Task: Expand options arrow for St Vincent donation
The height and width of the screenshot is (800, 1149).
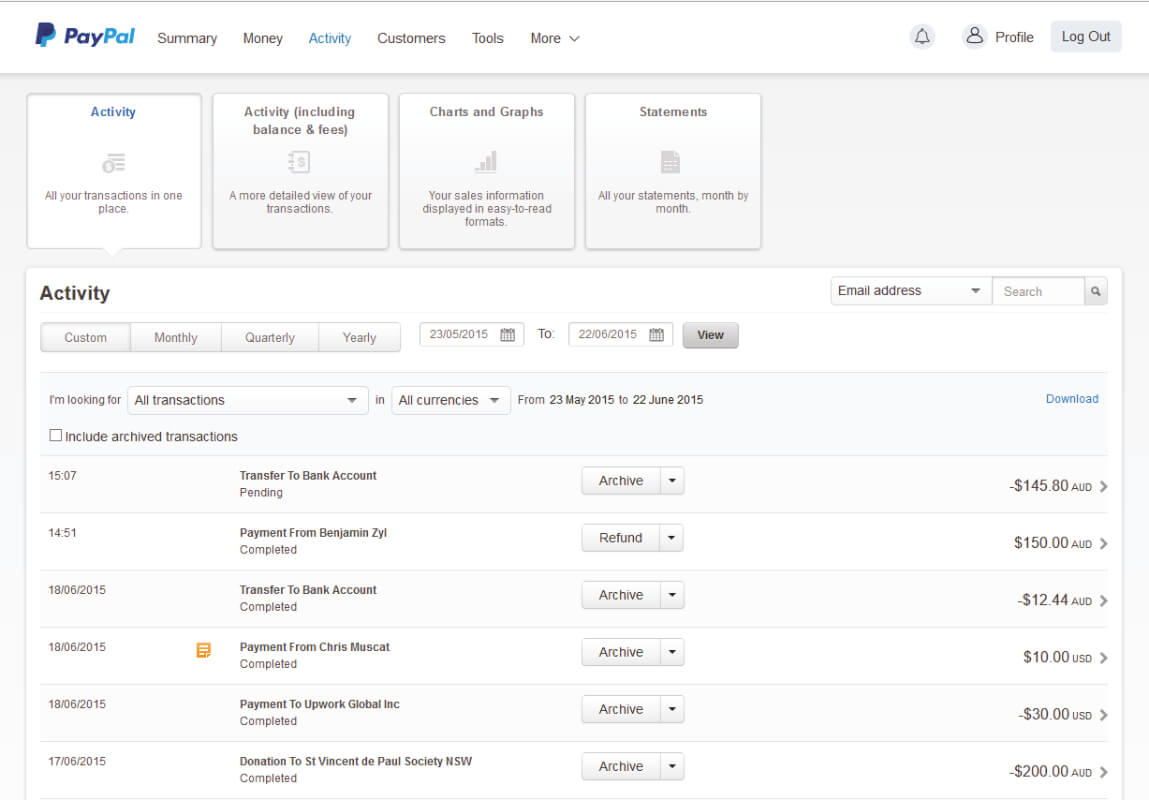Action: 672,766
